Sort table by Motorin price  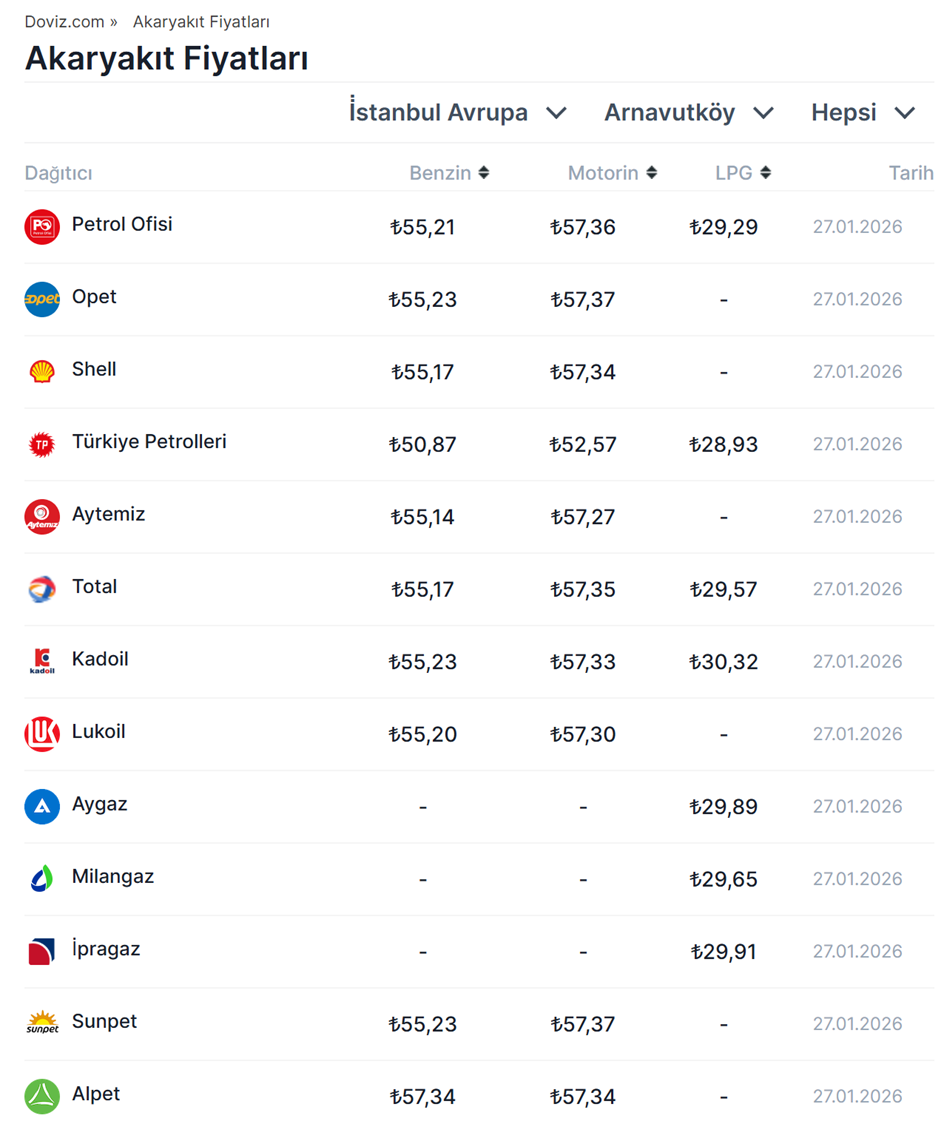click(x=612, y=173)
